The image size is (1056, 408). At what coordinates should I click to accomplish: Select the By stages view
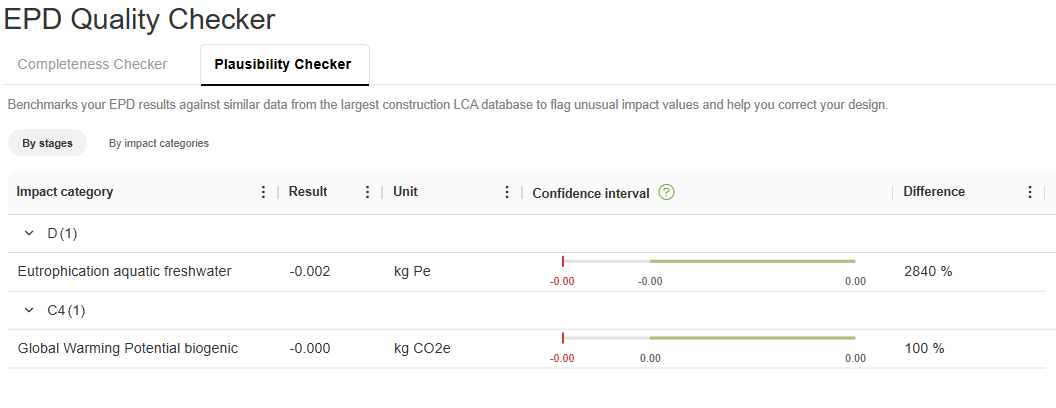coord(47,143)
